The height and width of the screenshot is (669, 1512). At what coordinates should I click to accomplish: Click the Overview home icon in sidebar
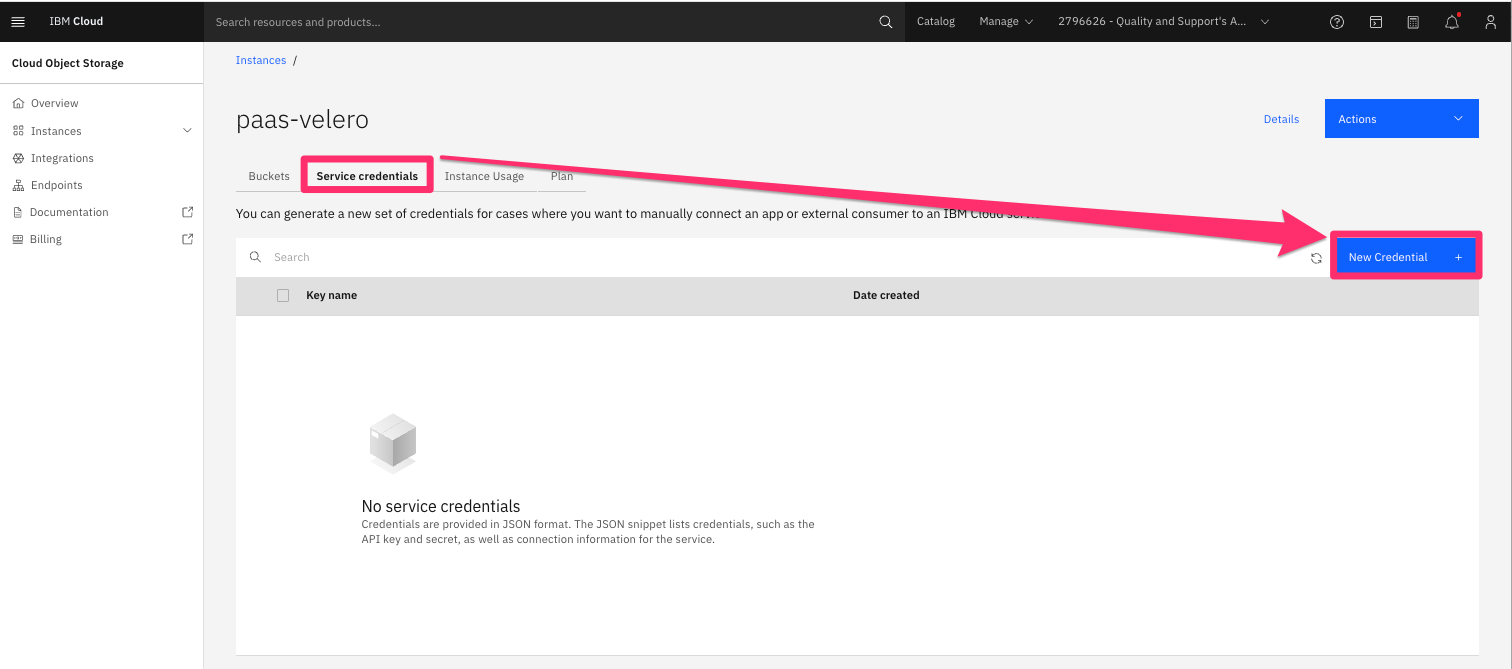pos(18,103)
